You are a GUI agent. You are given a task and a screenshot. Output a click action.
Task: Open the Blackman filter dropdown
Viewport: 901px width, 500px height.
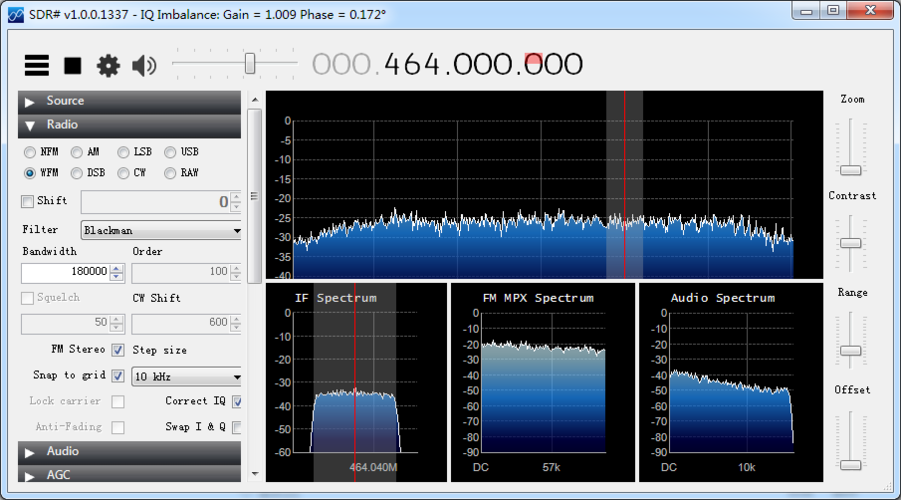tap(161, 230)
